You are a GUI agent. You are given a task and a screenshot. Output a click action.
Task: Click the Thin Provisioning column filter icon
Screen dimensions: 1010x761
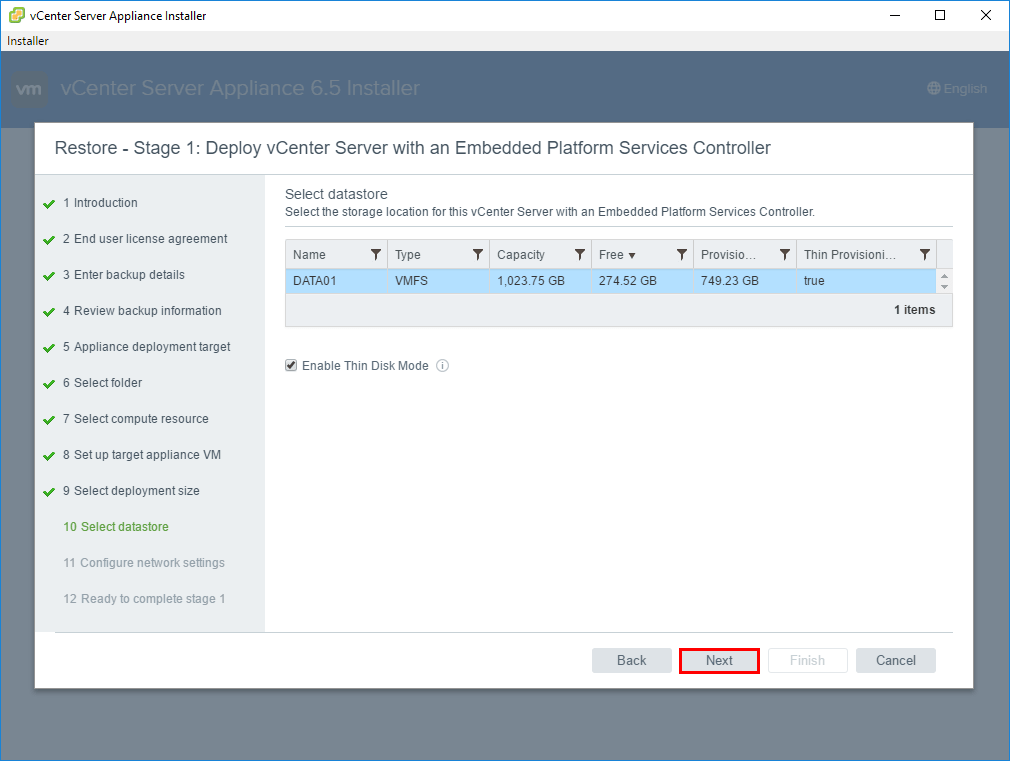coord(924,255)
